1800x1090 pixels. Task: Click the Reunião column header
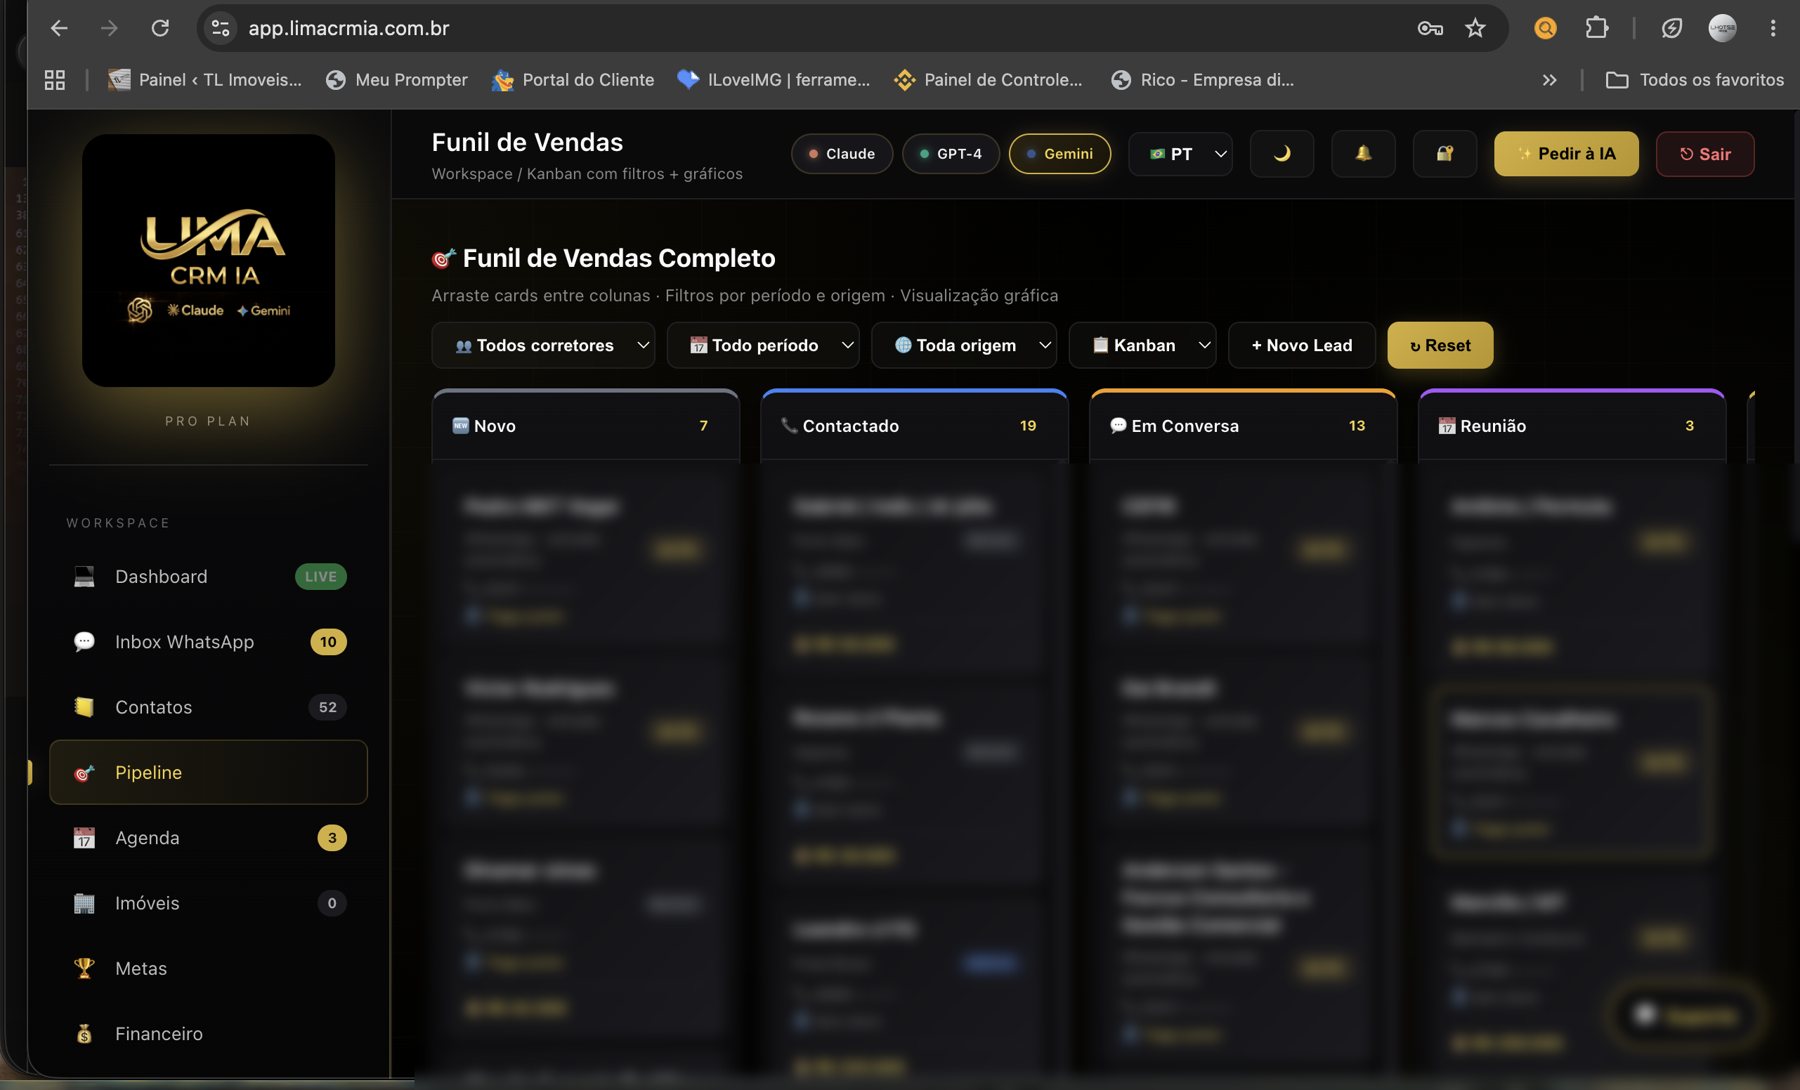pos(1572,426)
